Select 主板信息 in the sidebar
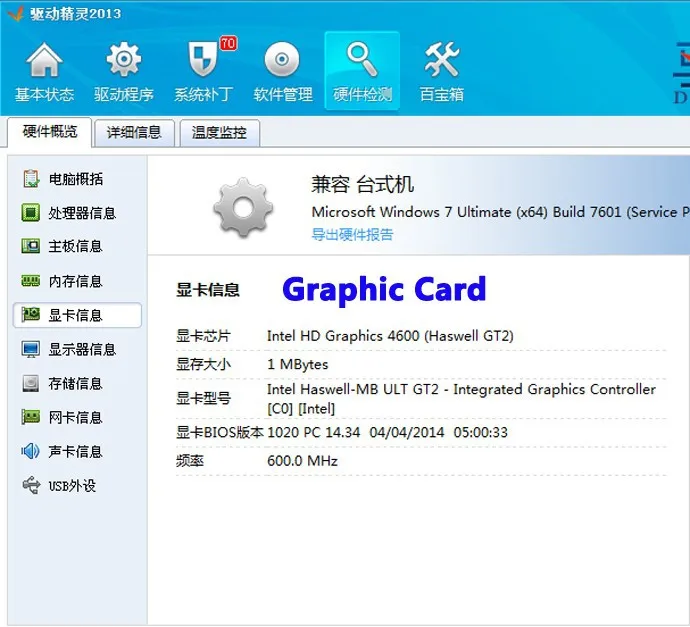Image resolution: width=690 pixels, height=627 pixels. 76,246
